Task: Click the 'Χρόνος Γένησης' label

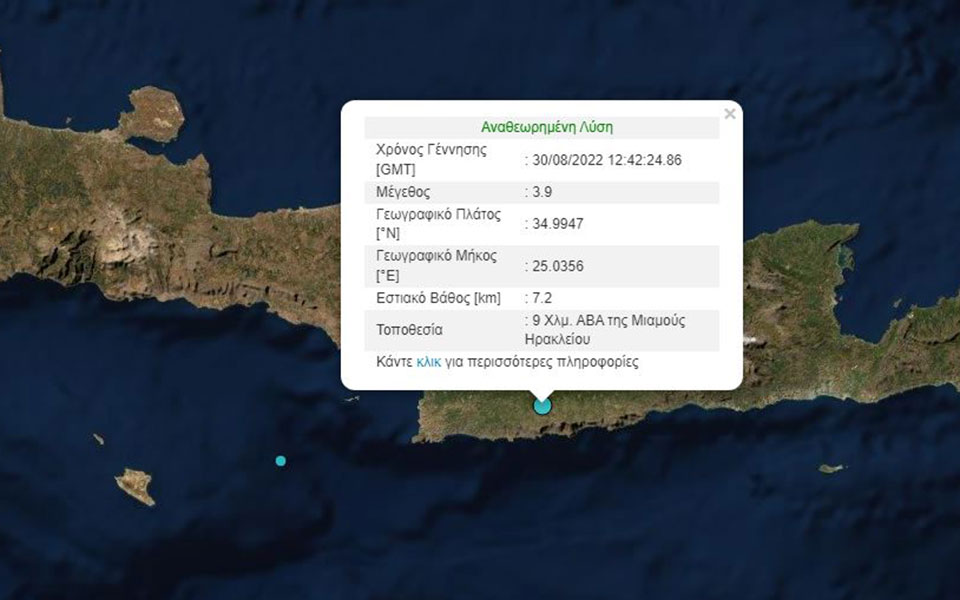Action: click(x=431, y=150)
